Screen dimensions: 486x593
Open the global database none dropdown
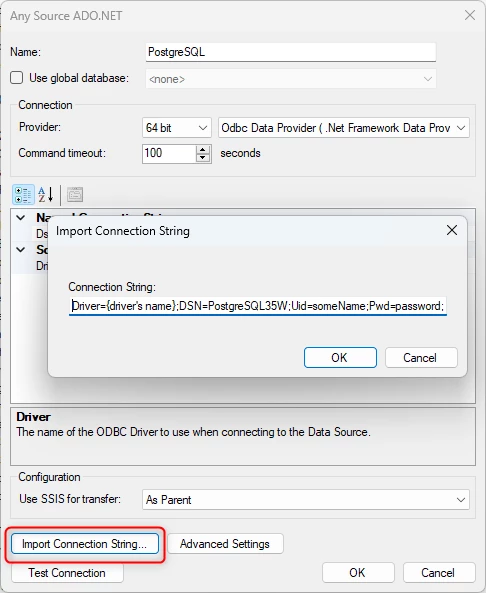pyautogui.click(x=291, y=79)
